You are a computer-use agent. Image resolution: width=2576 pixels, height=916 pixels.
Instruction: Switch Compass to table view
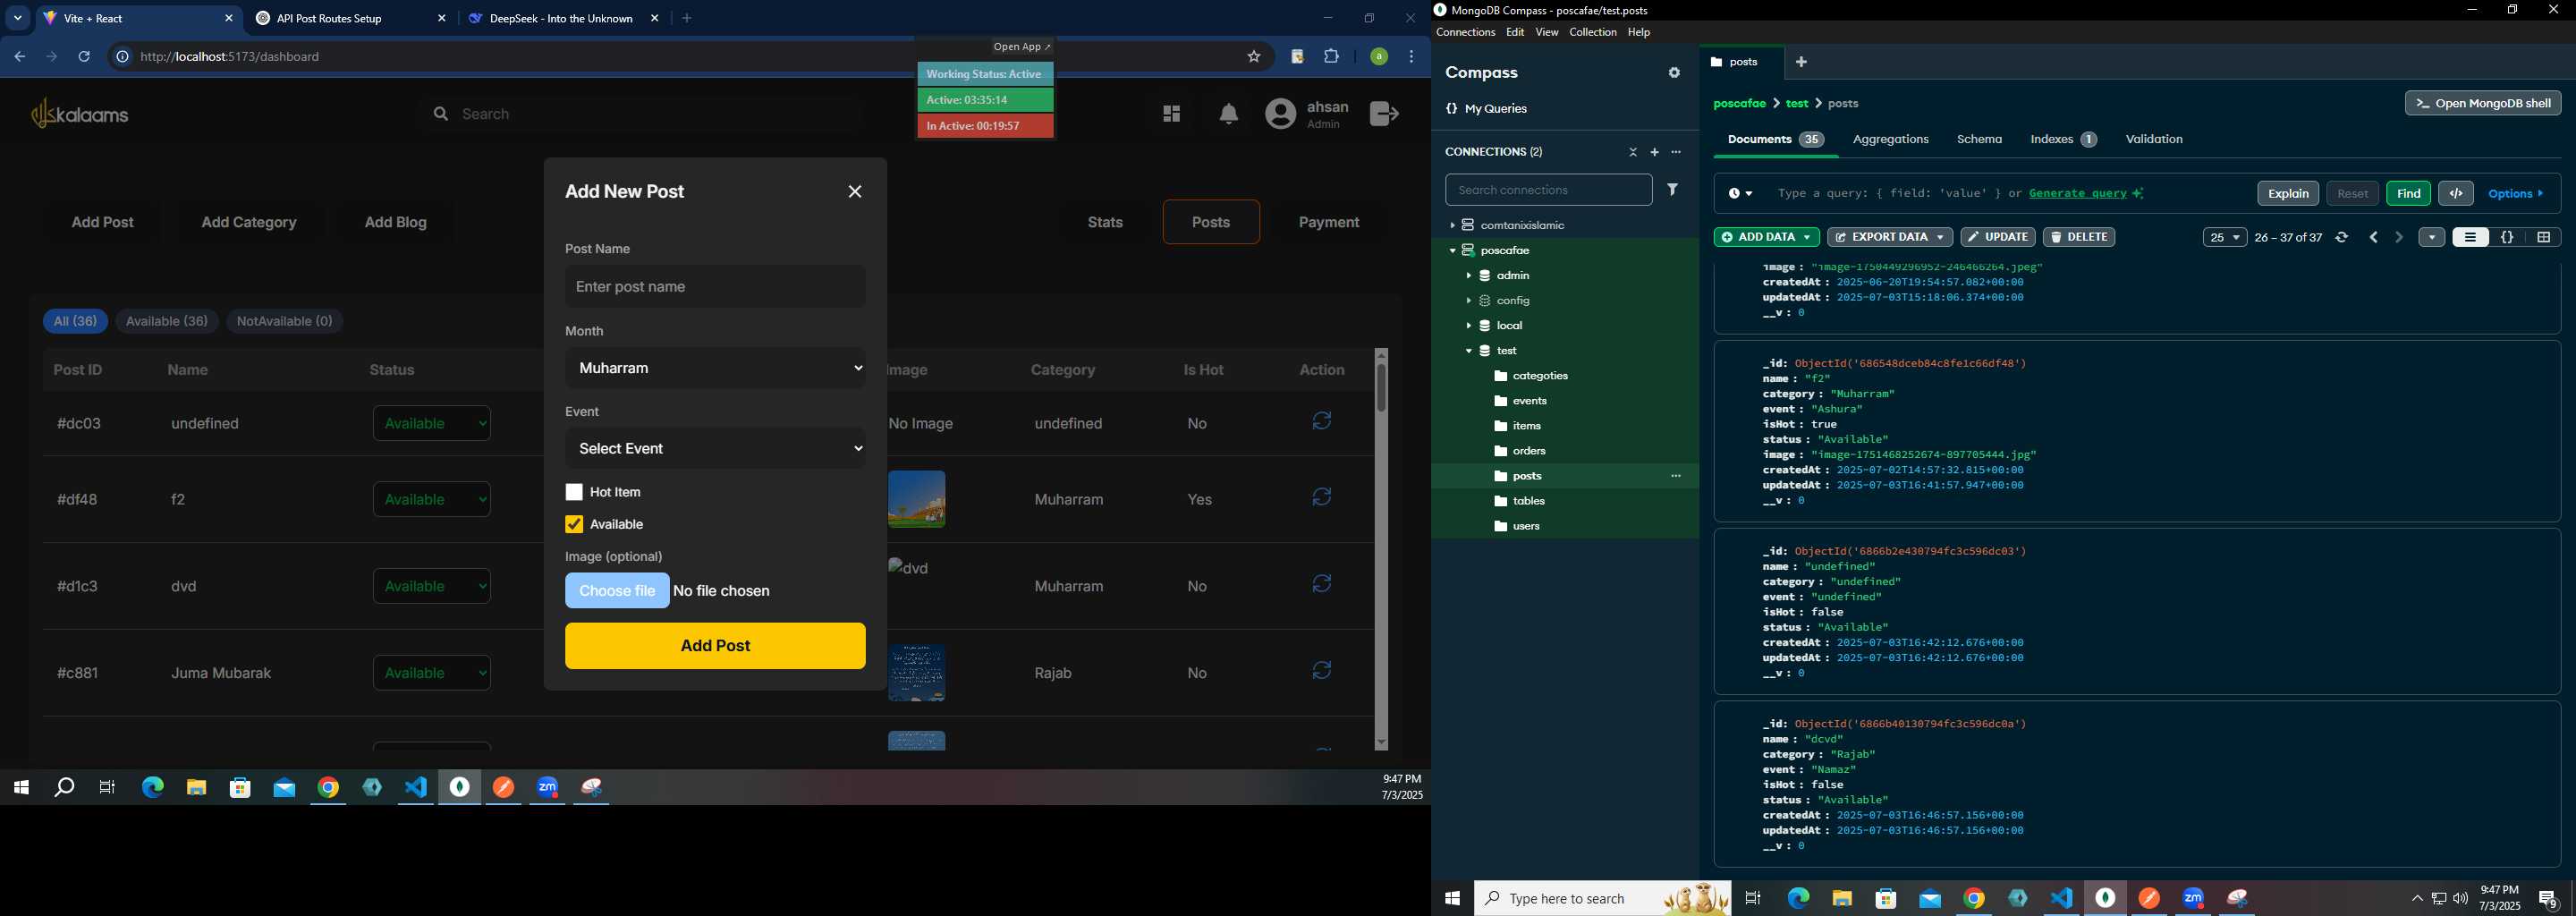tap(2543, 237)
